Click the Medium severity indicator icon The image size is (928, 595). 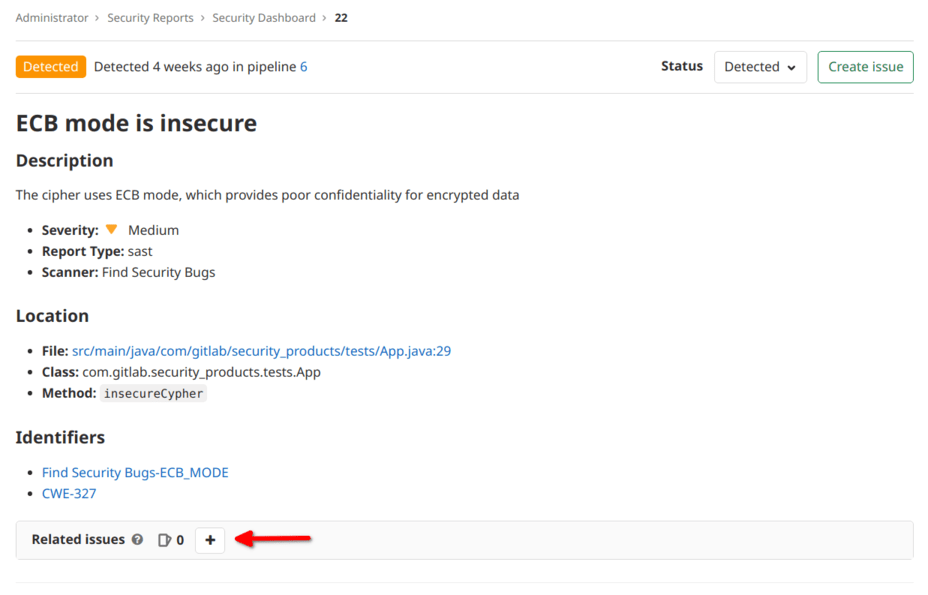click(111, 229)
